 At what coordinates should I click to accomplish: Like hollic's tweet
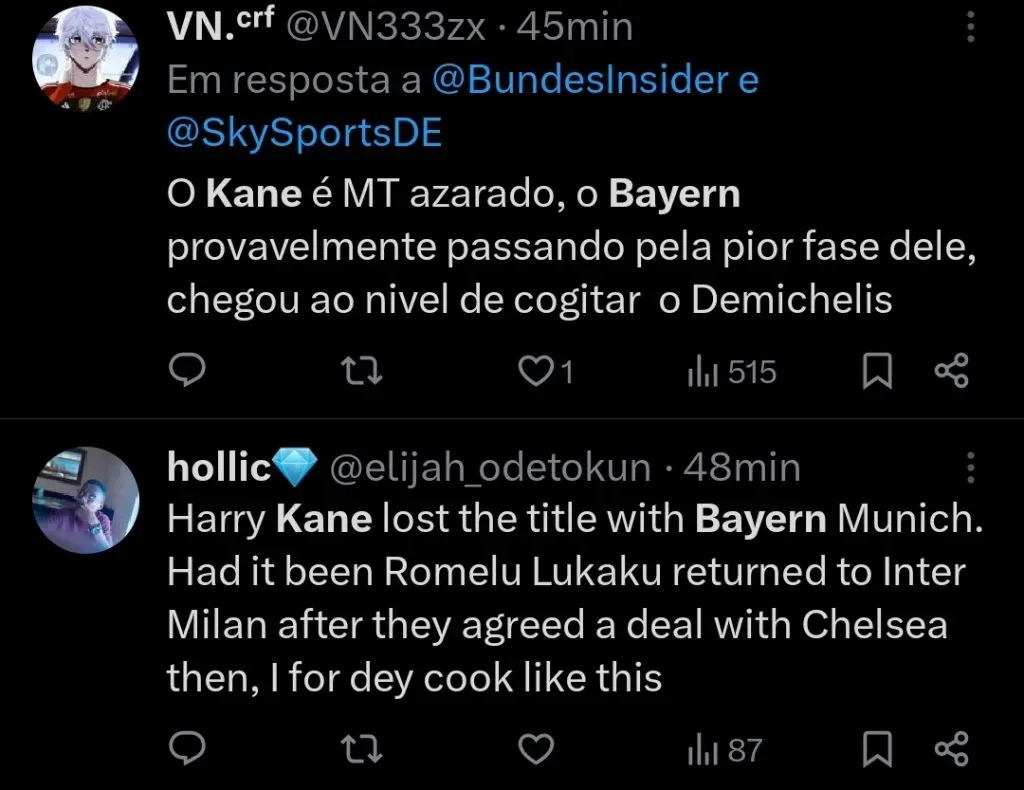538,749
